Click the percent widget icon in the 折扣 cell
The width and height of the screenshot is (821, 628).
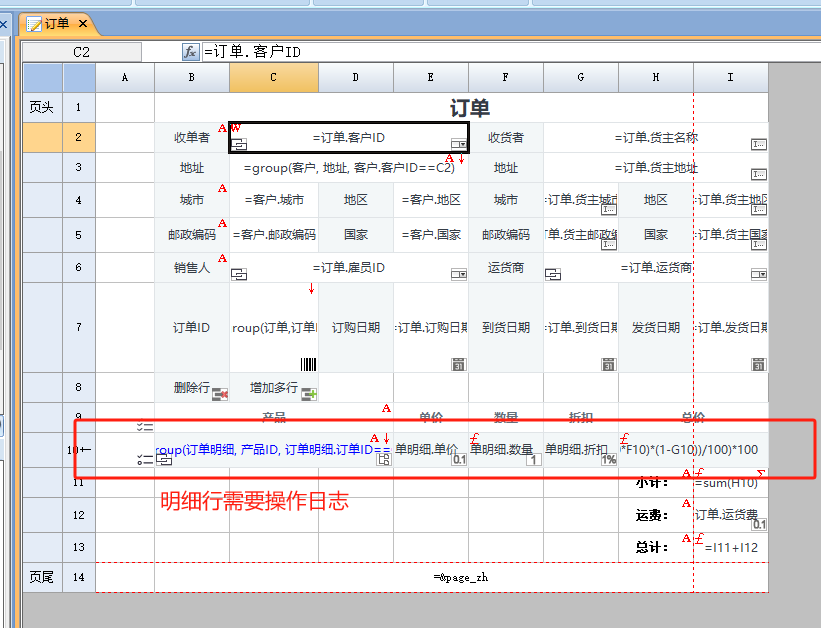click(x=608, y=460)
